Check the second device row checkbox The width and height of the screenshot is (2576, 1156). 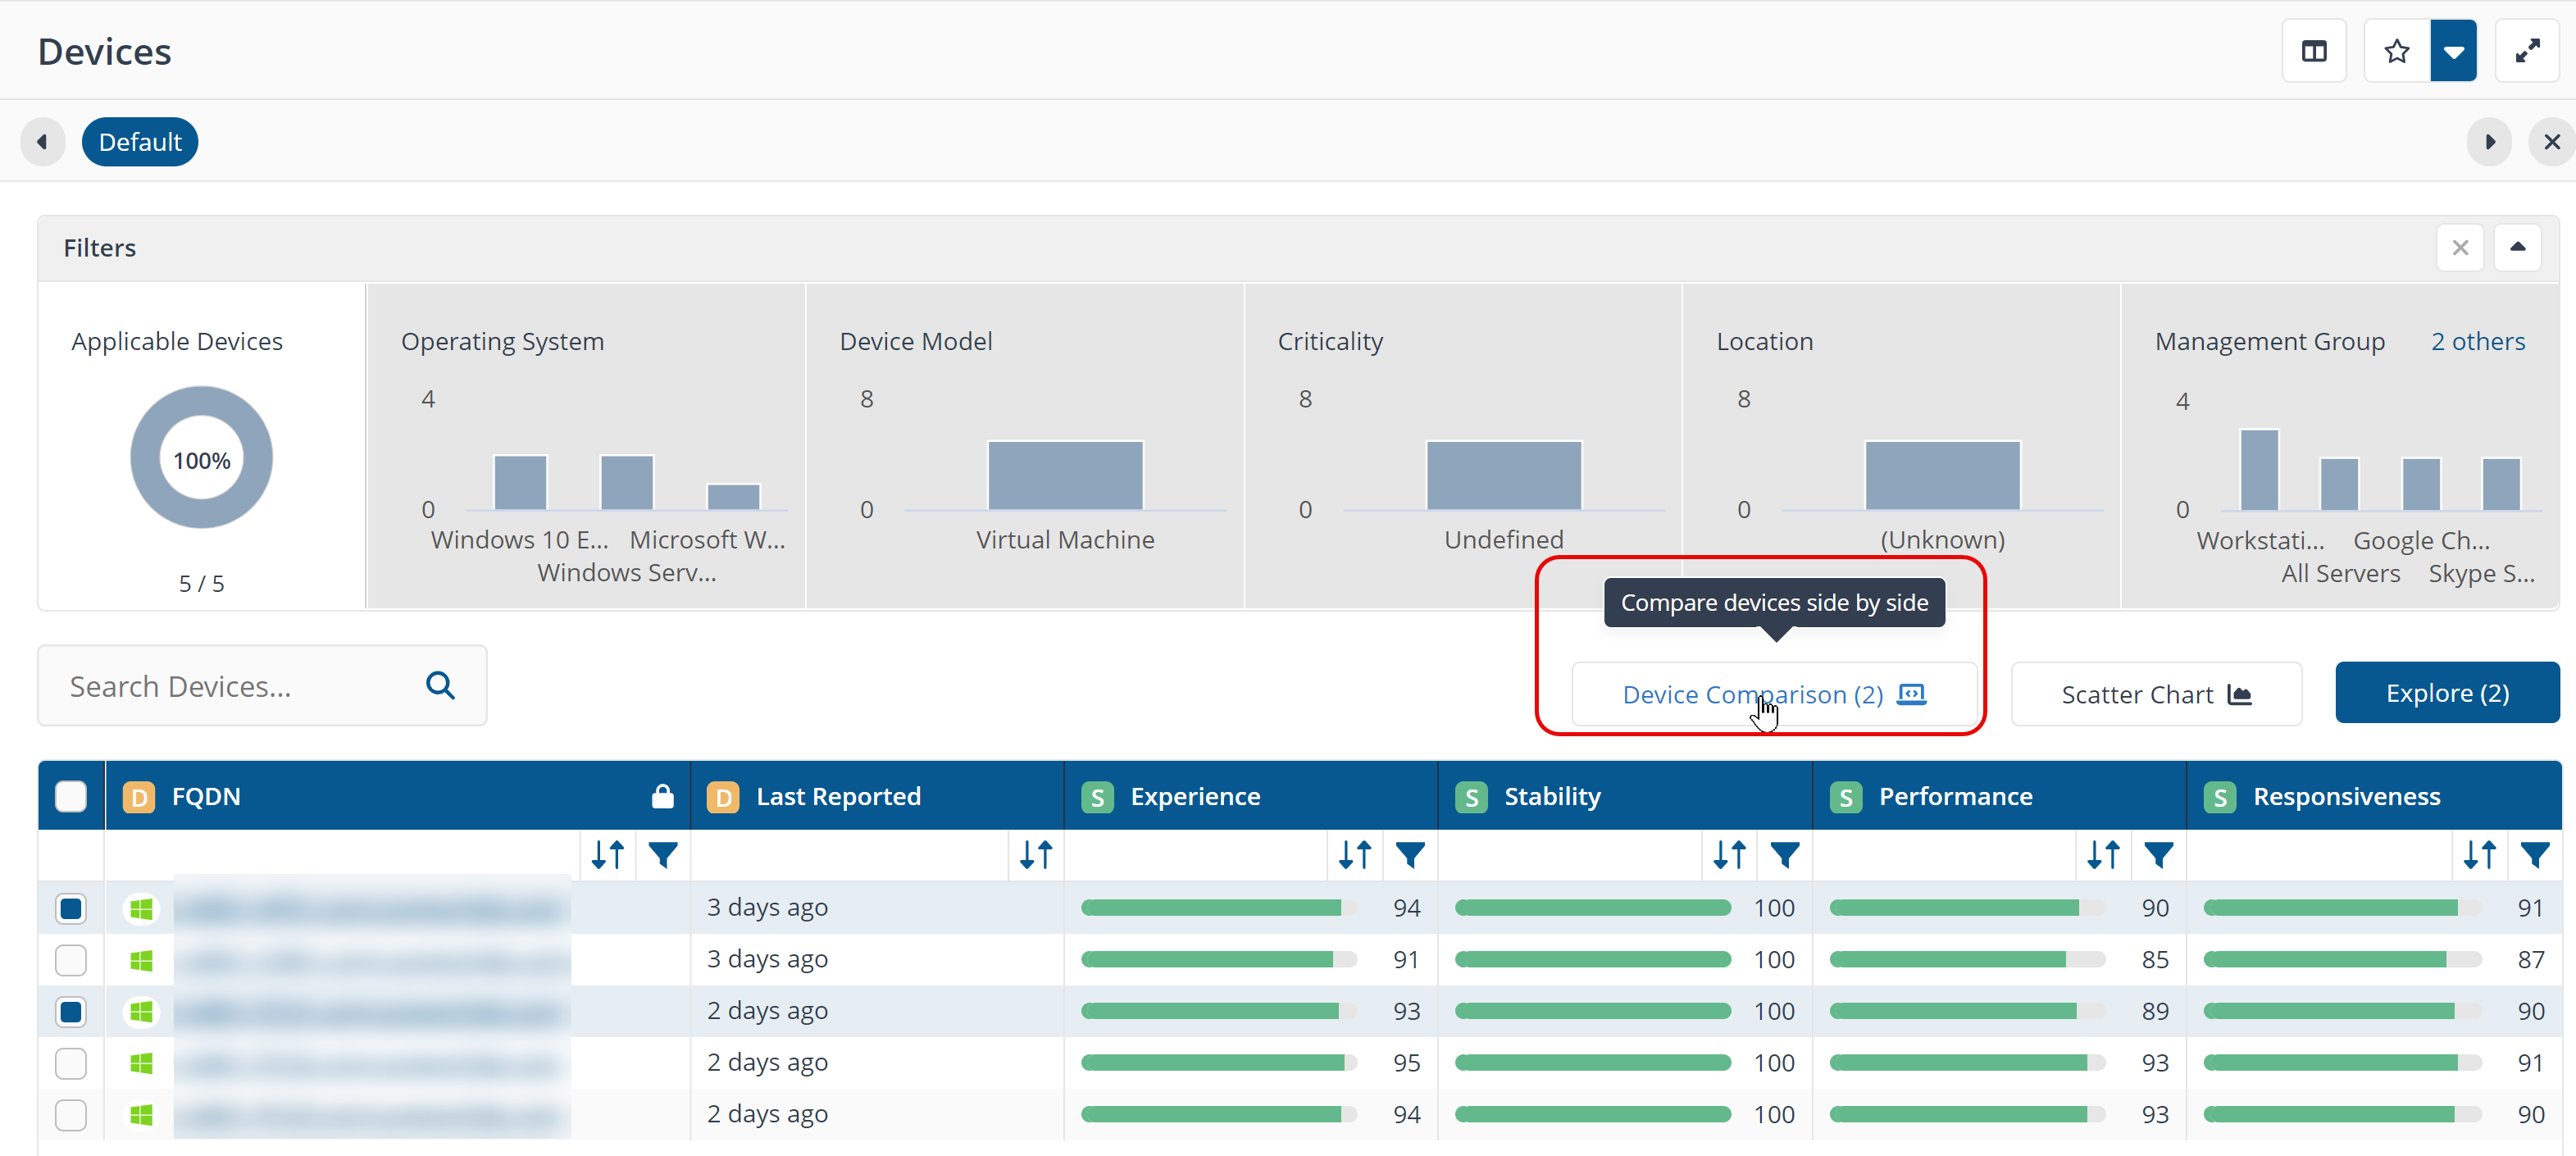pyautogui.click(x=71, y=960)
